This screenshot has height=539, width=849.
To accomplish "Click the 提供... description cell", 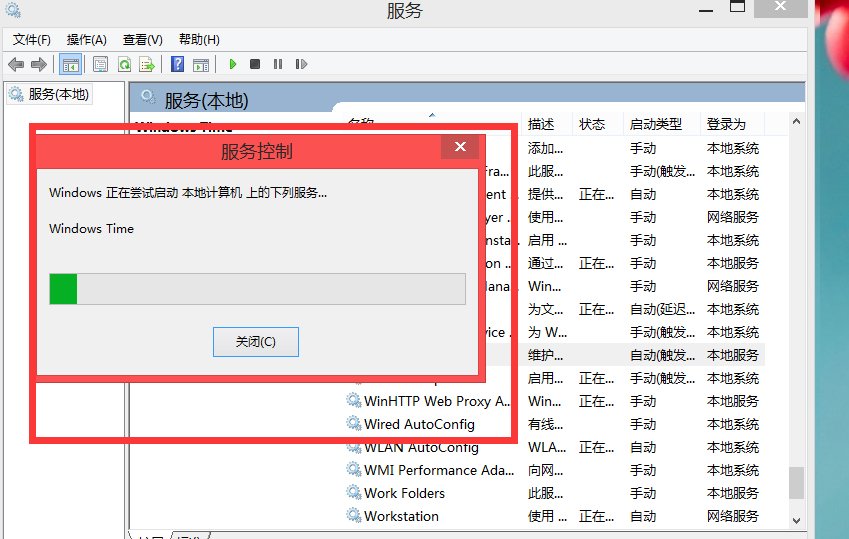I will [x=545, y=194].
